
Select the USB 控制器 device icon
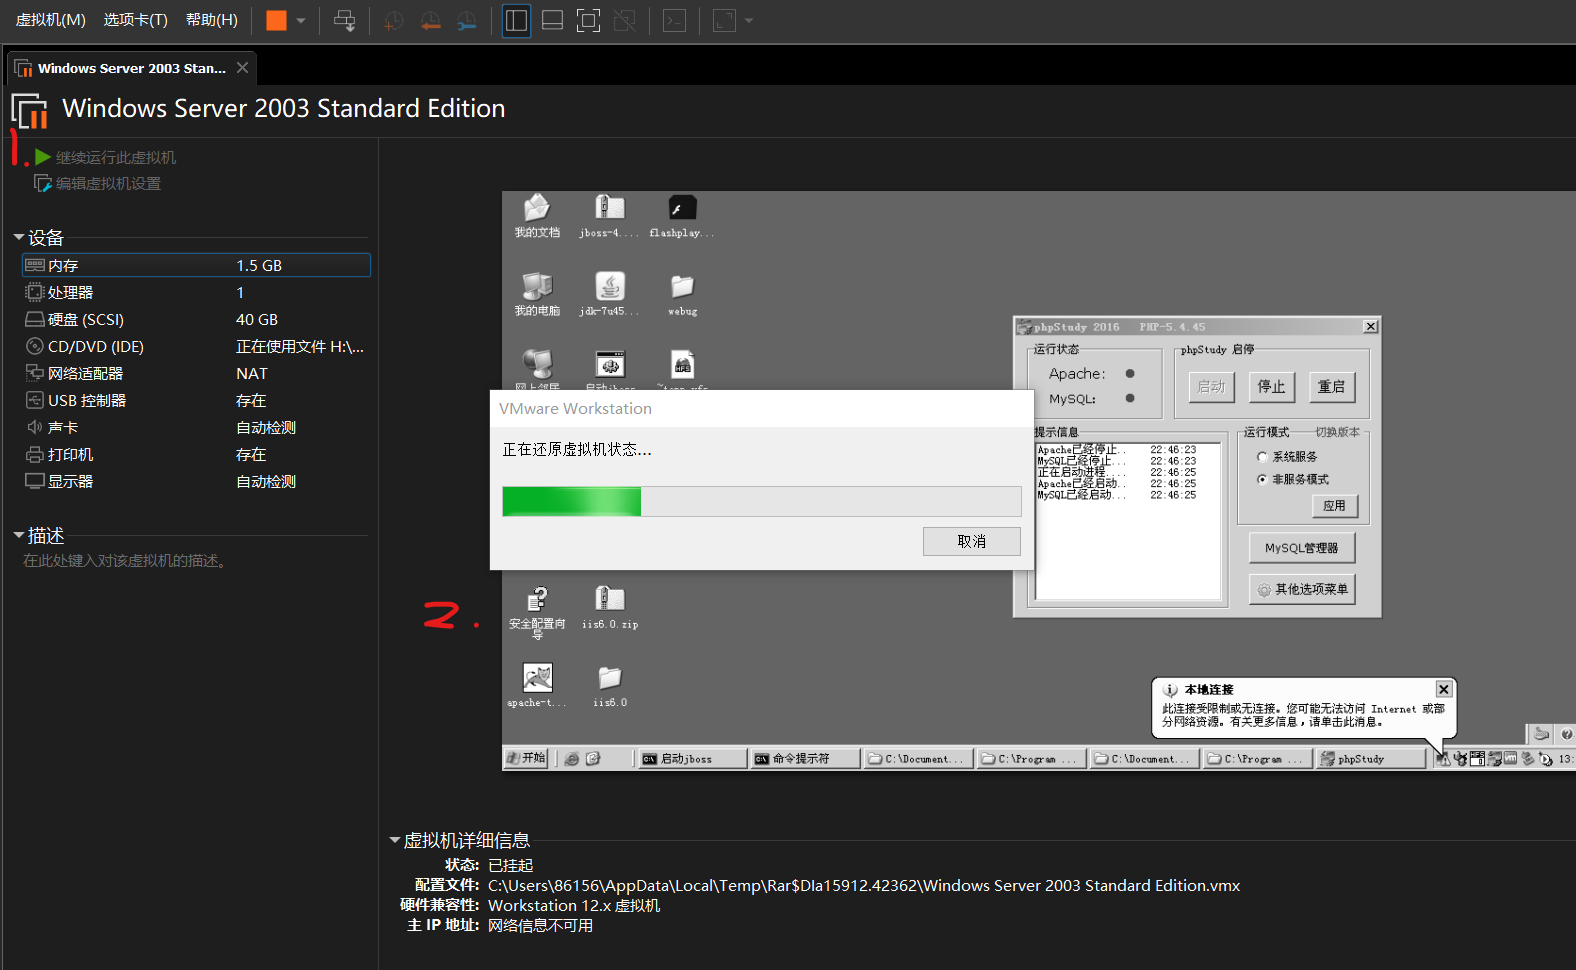click(35, 400)
